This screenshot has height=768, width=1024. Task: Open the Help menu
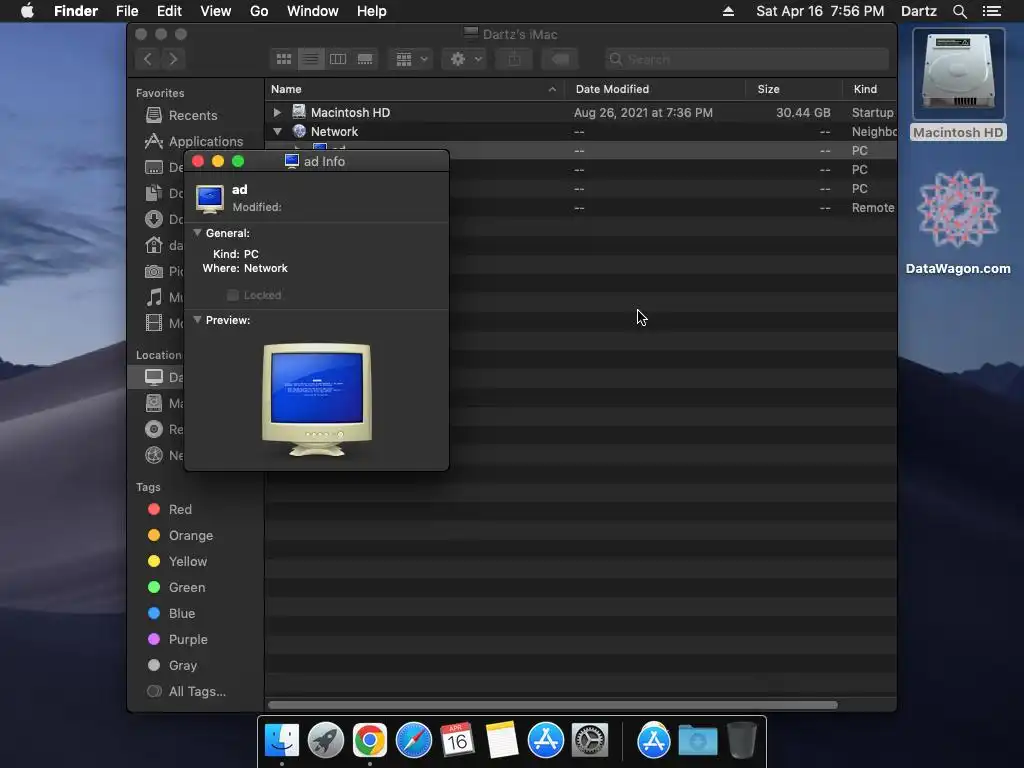(372, 11)
